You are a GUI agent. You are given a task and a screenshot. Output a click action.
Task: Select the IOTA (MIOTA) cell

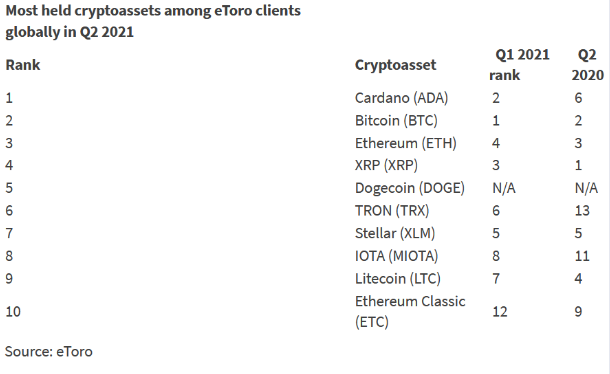(x=396, y=256)
